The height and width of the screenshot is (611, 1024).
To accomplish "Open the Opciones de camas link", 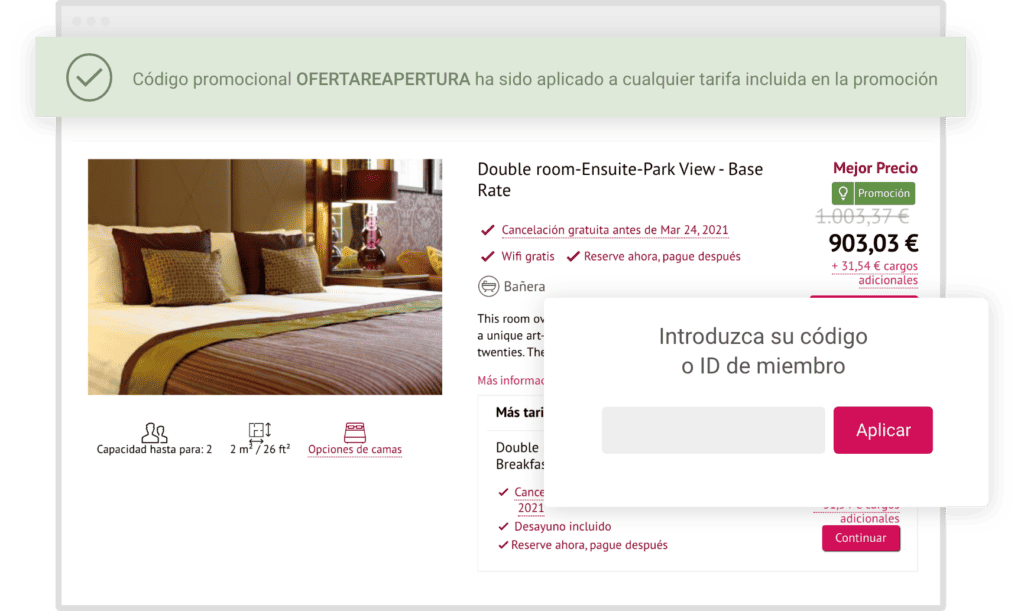I will coord(355,449).
